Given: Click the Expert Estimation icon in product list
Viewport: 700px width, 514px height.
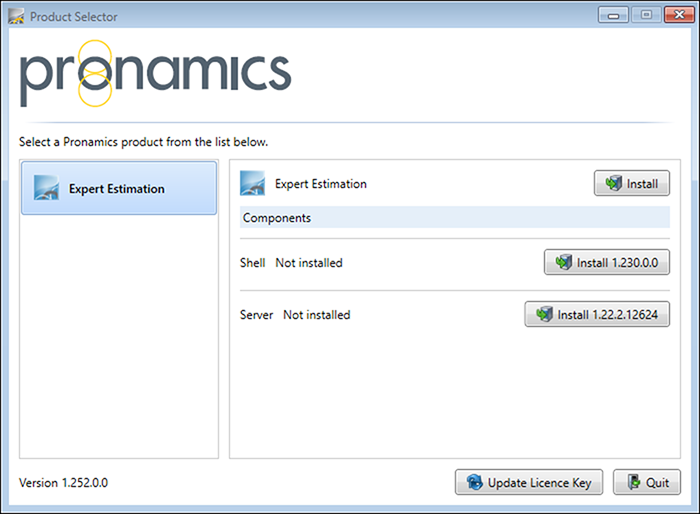Looking at the screenshot, I should pyautogui.click(x=47, y=188).
